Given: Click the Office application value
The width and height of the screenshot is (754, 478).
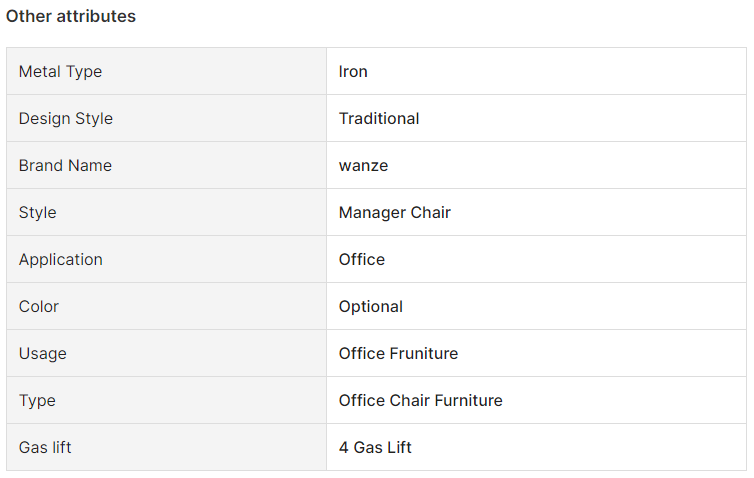Looking at the screenshot, I should 362,260.
